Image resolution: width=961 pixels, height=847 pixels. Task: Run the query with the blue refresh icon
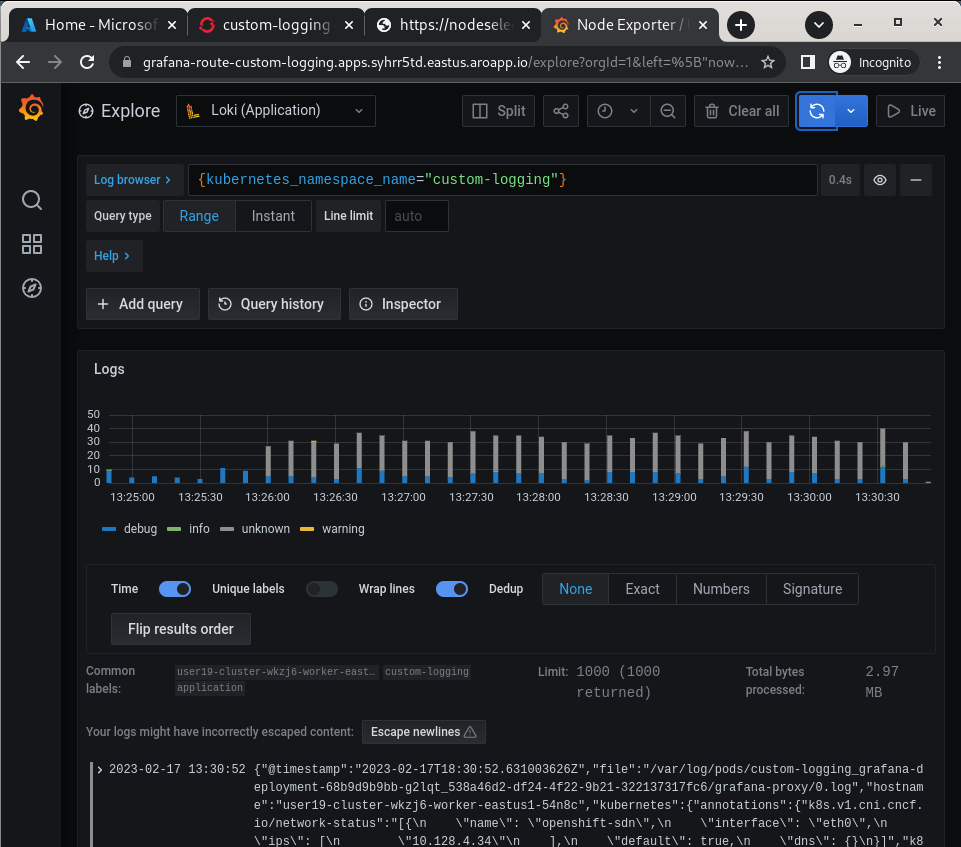[816, 111]
